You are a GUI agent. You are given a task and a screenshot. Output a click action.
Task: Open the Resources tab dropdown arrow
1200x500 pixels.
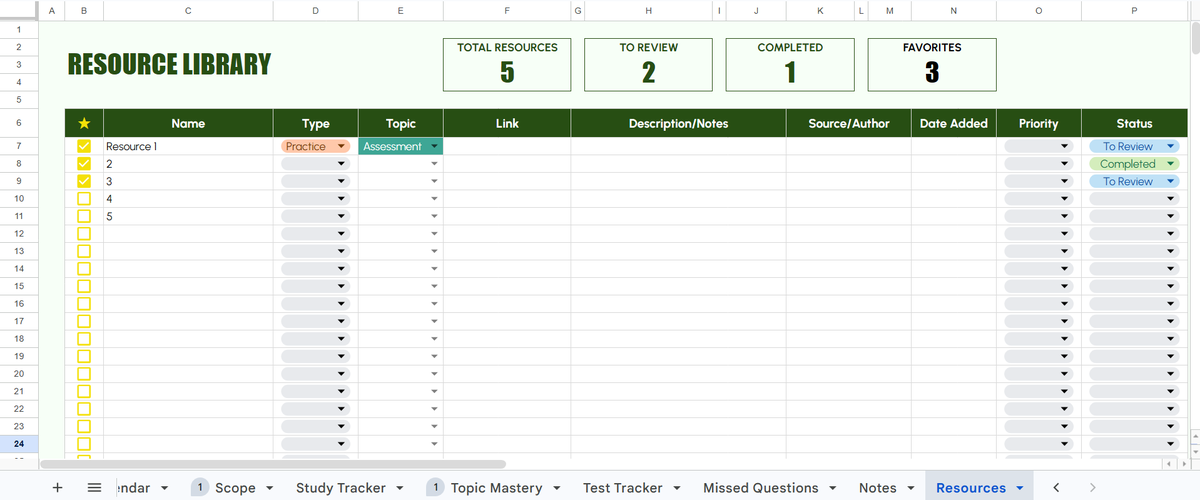[1019, 488]
